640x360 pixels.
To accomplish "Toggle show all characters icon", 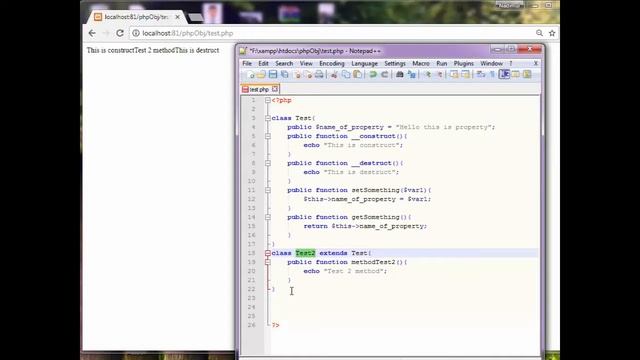I will (x=492, y=74).
